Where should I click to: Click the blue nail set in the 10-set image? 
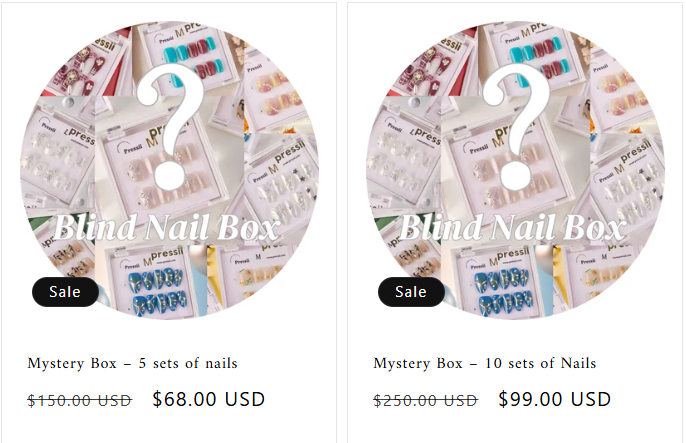pyautogui.click(x=505, y=290)
